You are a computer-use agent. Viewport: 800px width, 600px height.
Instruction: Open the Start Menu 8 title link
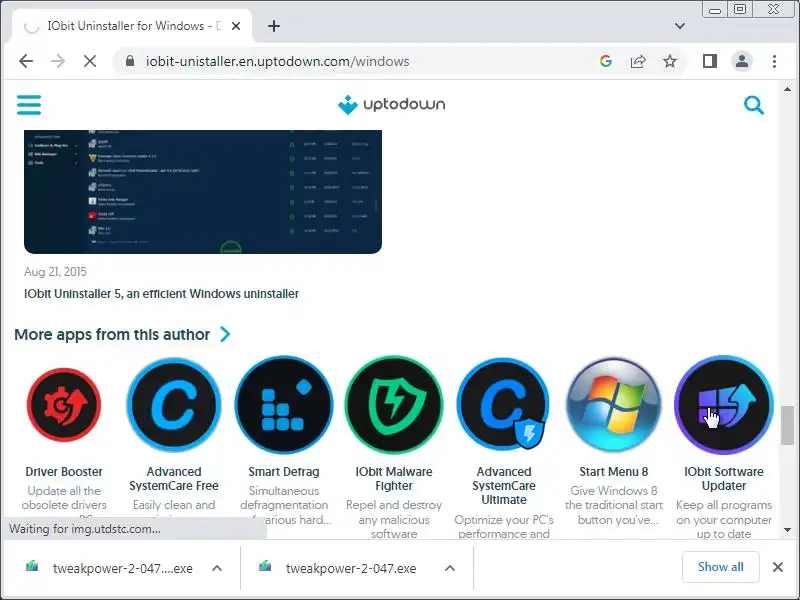[x=614, y=471]
